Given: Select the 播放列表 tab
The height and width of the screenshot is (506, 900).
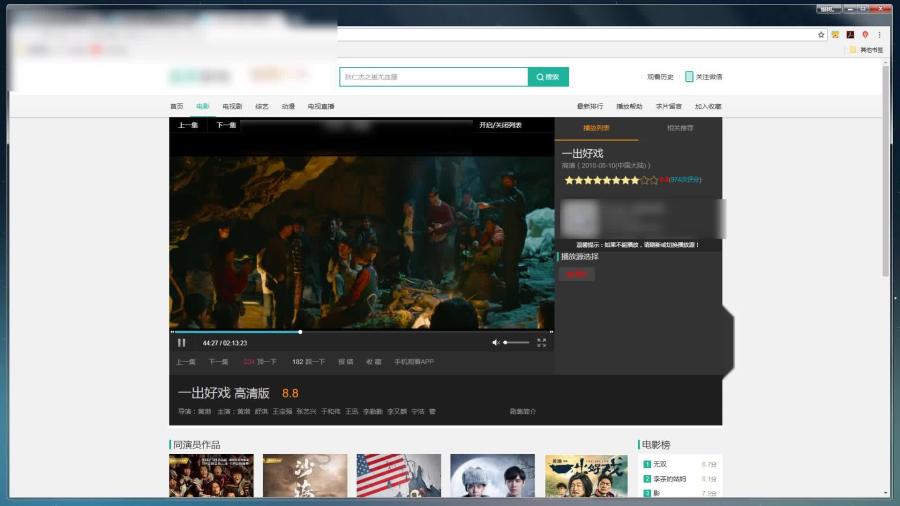Looking at the screenshot, I should click(x=596, y=128).
